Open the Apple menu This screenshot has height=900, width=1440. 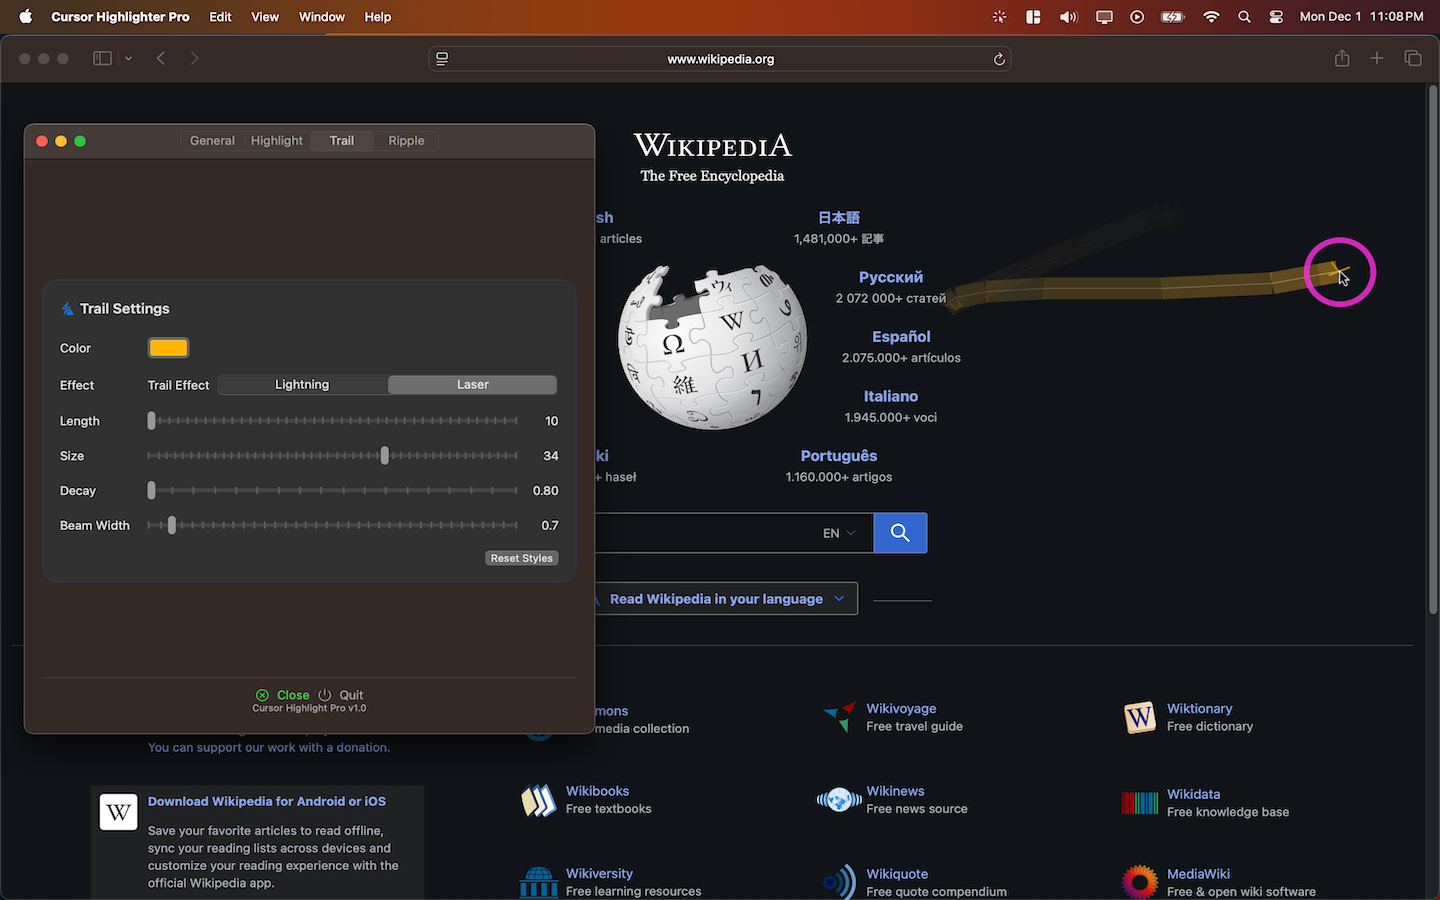pyautogui.click(x=26, y=16)
